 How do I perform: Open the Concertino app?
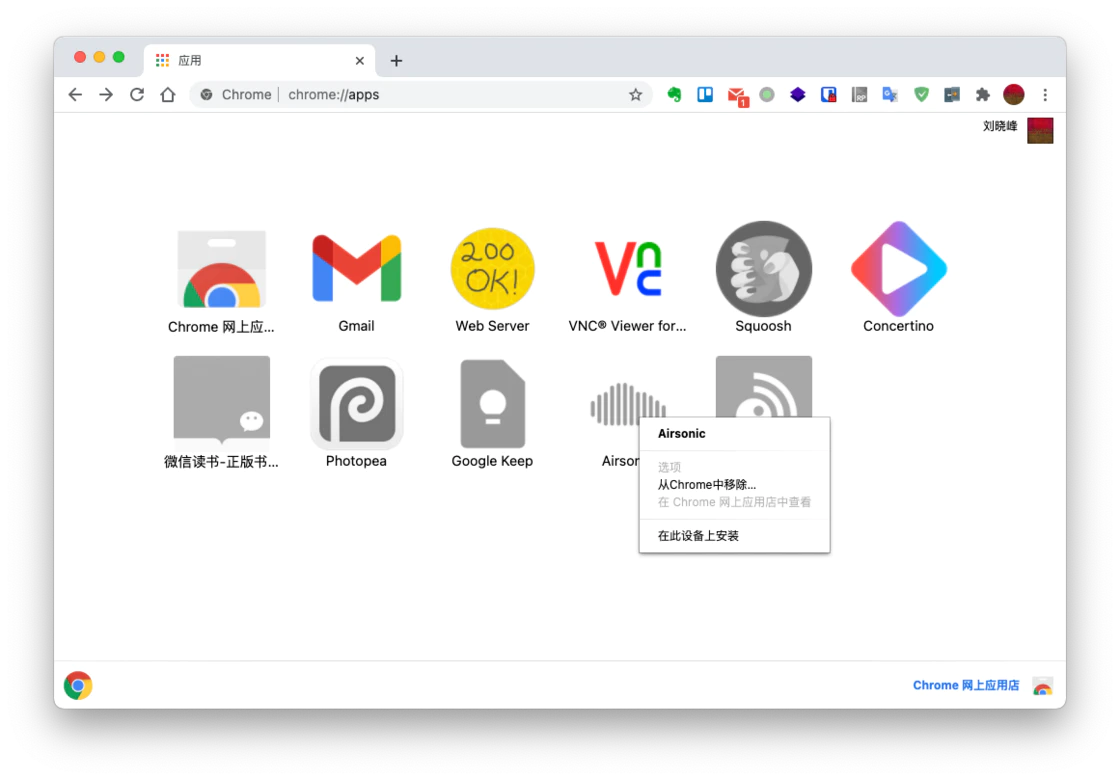[898, 270]
